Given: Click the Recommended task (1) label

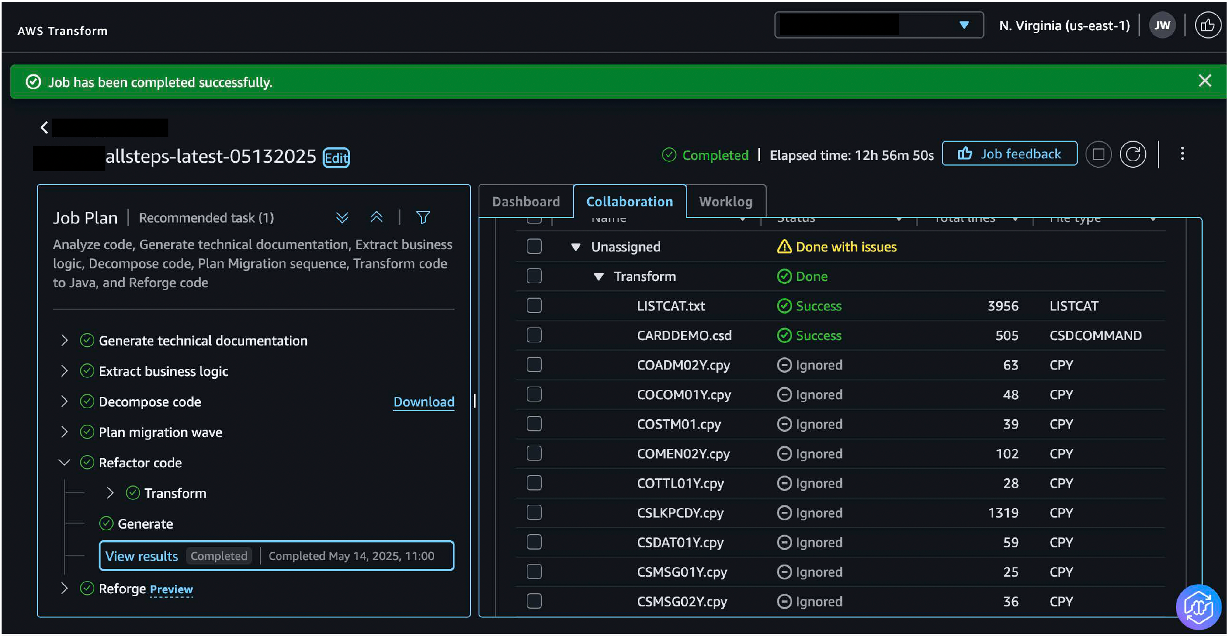Looking at the screenshot, I should 207,217.
